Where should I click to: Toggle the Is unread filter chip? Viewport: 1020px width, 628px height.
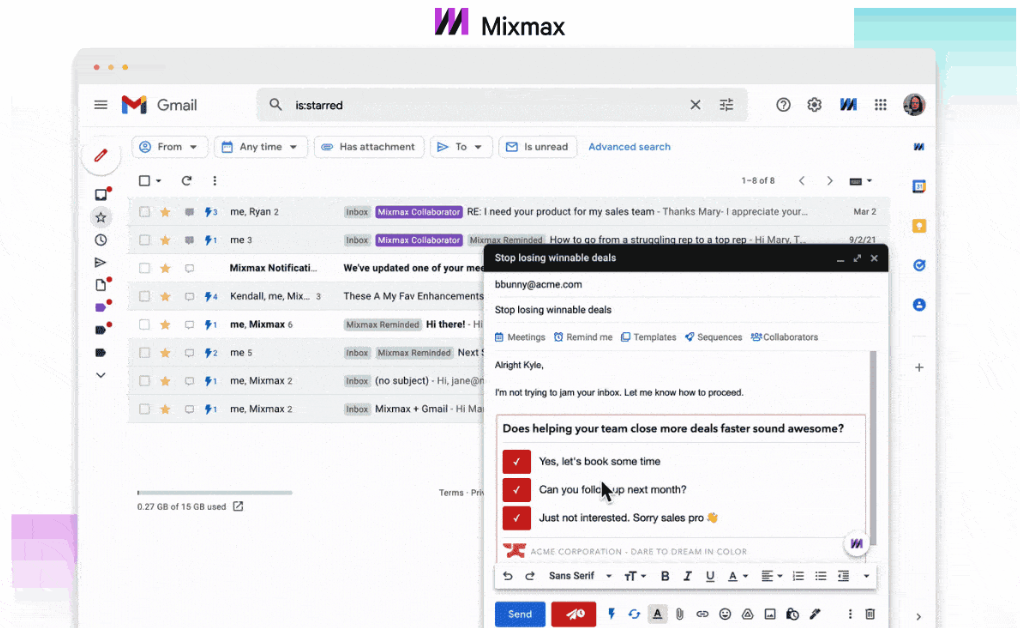tap(537, 147)
